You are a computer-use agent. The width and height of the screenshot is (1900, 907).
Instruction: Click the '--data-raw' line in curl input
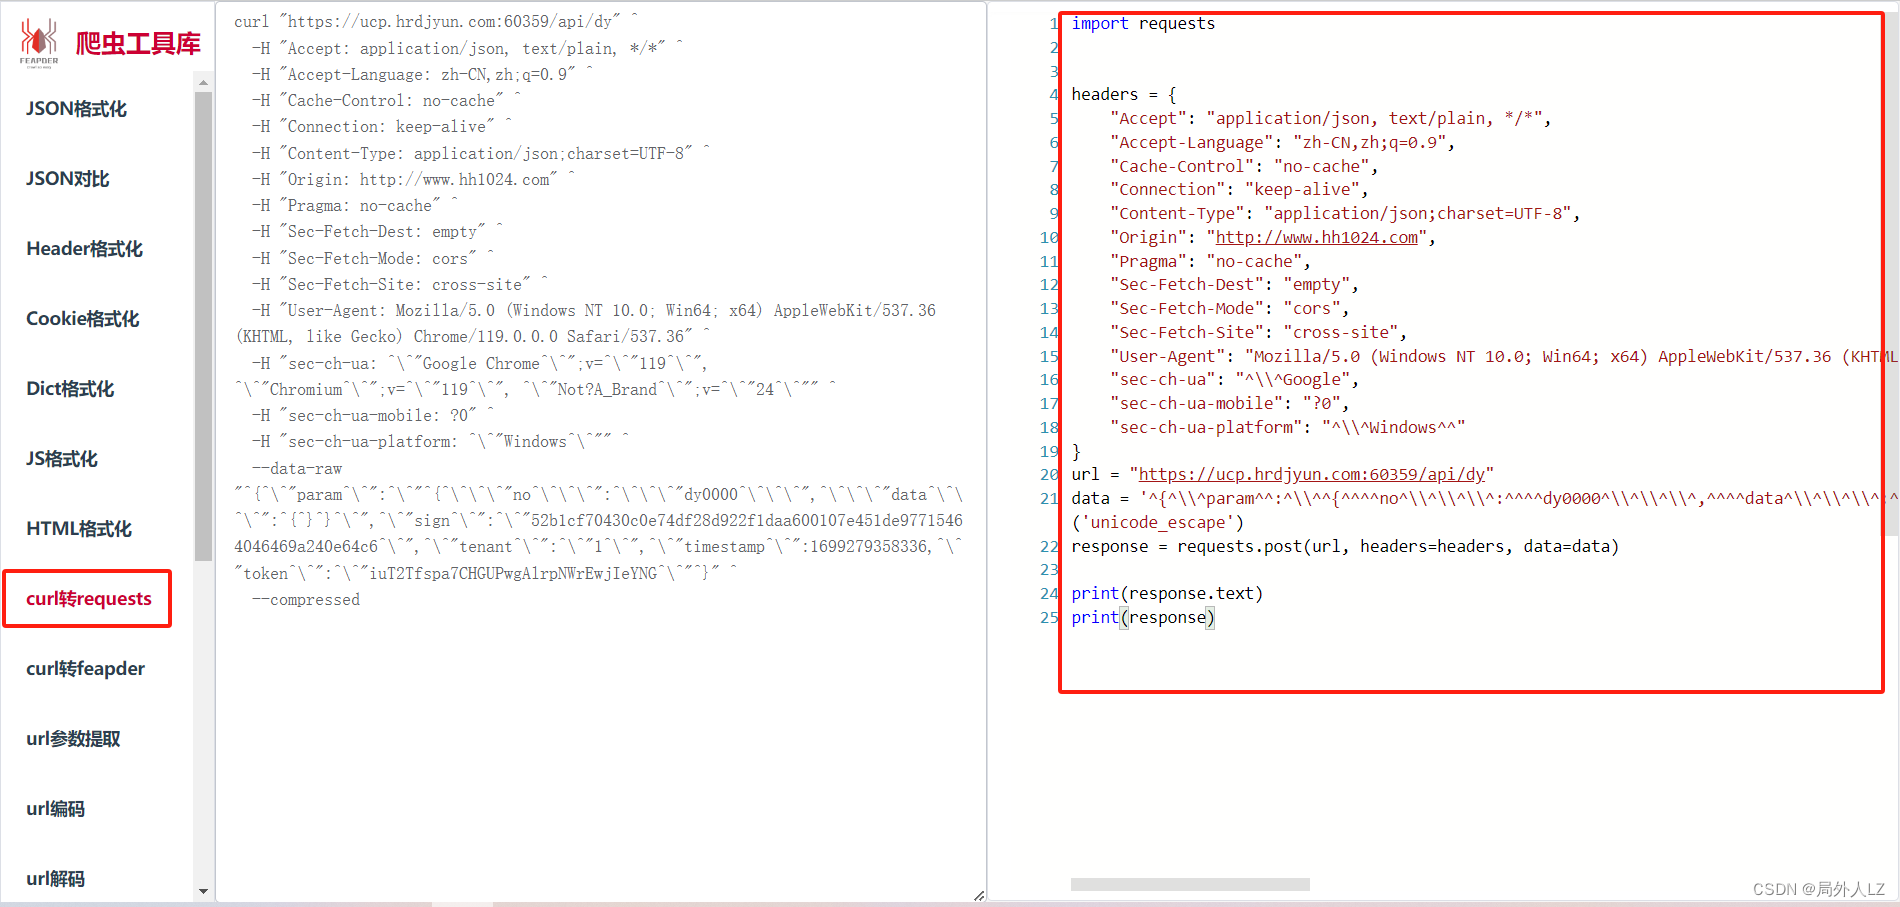[x=297, y=468]
